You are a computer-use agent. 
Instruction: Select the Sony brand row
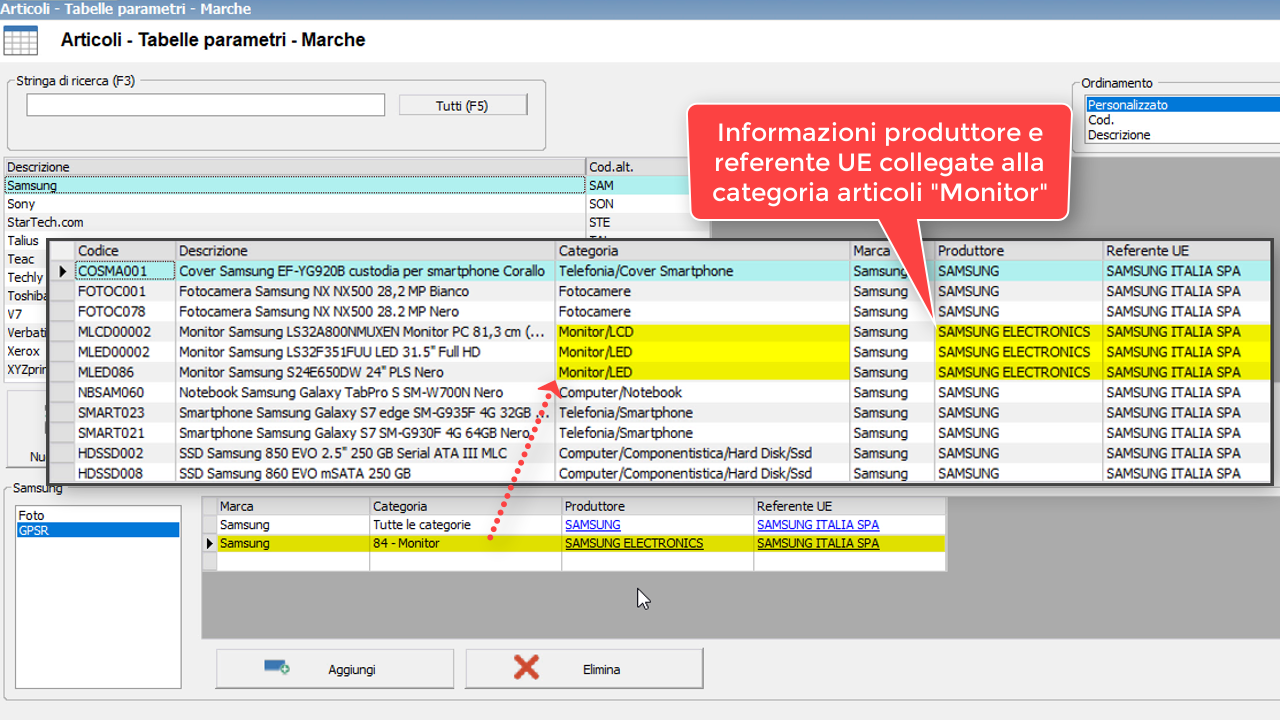click(21, 204)
